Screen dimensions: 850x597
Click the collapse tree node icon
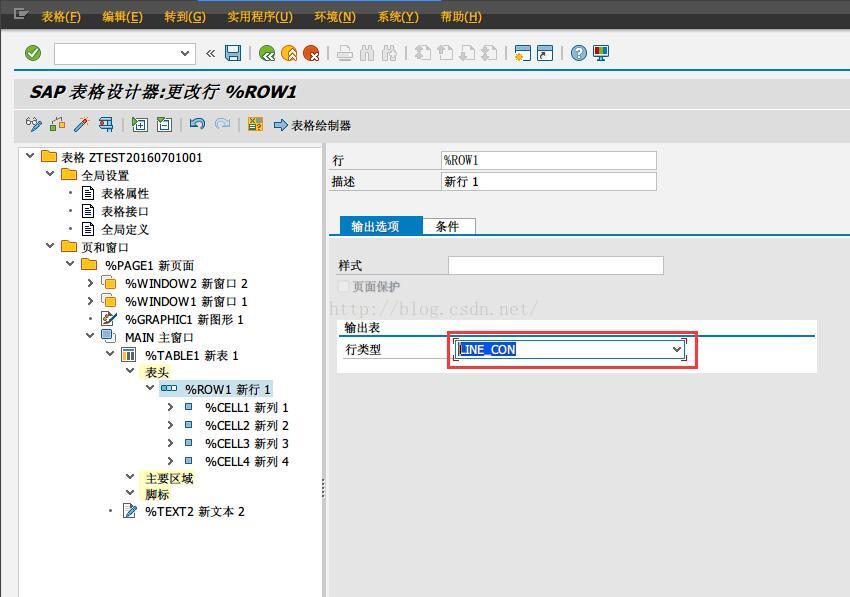tap(164, 125)
